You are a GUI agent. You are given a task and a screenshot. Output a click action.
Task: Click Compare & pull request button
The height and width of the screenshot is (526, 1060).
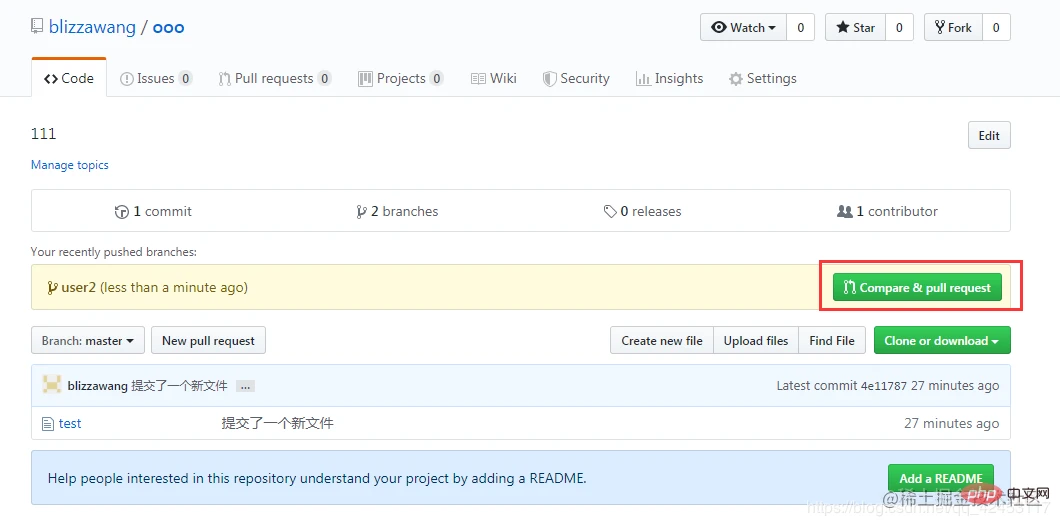(x=917, y=288)
